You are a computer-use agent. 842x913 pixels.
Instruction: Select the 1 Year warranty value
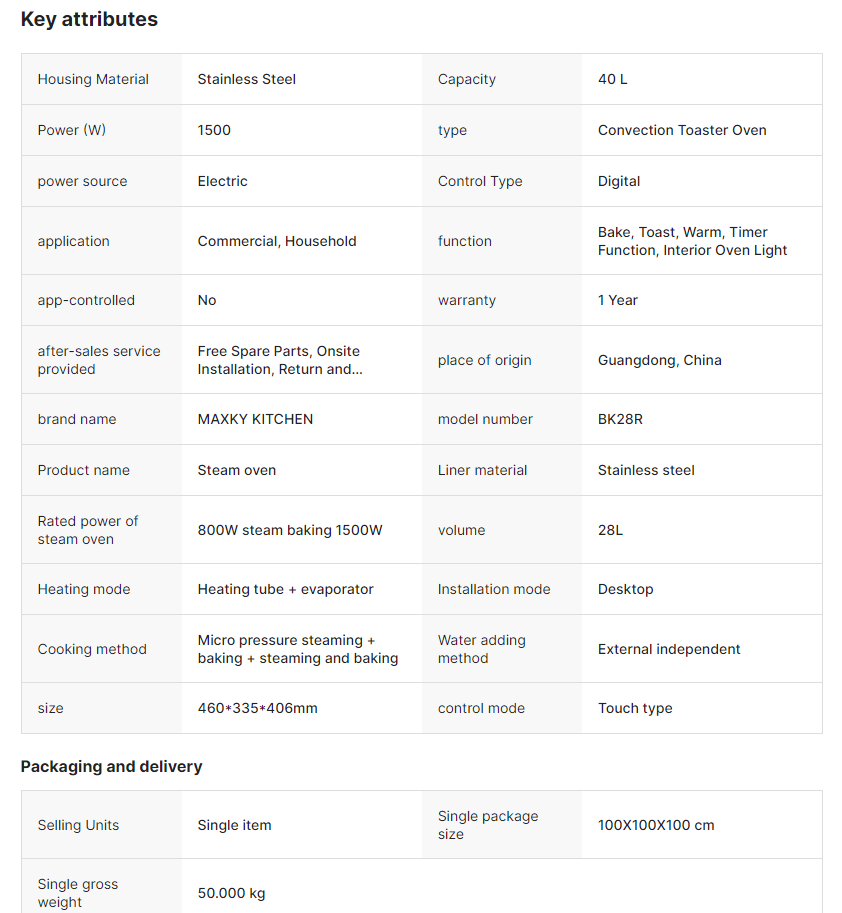point(618,300)
